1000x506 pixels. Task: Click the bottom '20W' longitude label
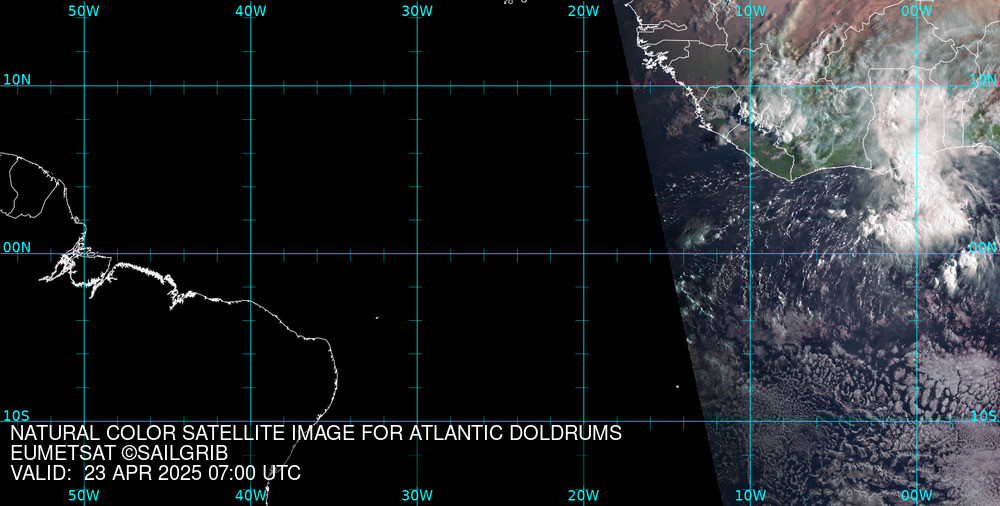pyautogui.click(x=584, y=495)
